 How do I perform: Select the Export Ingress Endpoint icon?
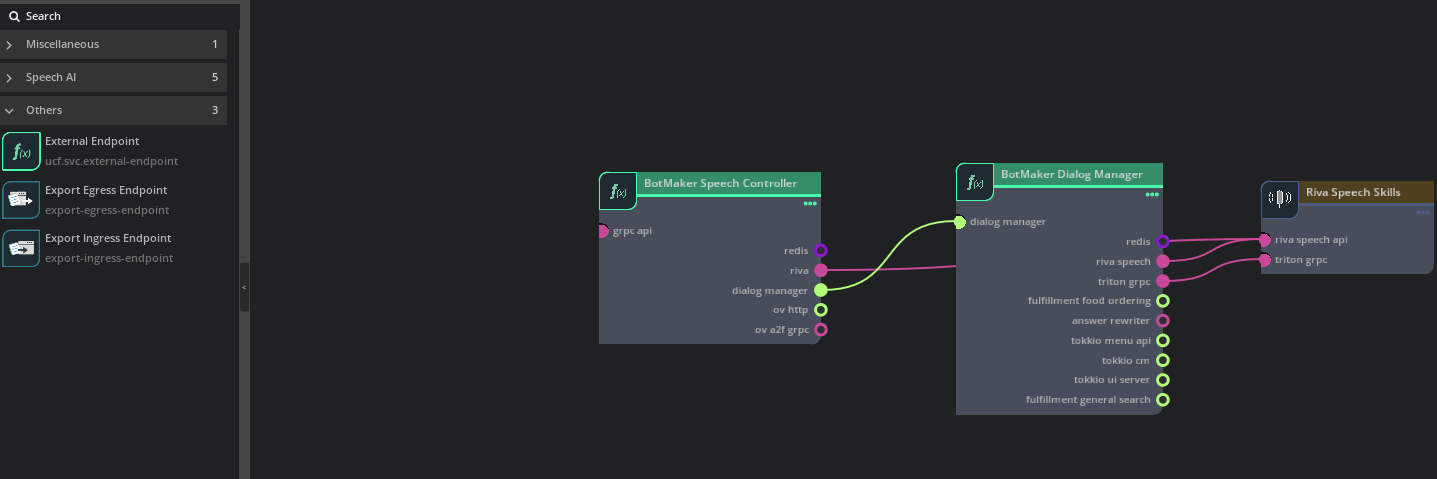[x=21, y=248]
